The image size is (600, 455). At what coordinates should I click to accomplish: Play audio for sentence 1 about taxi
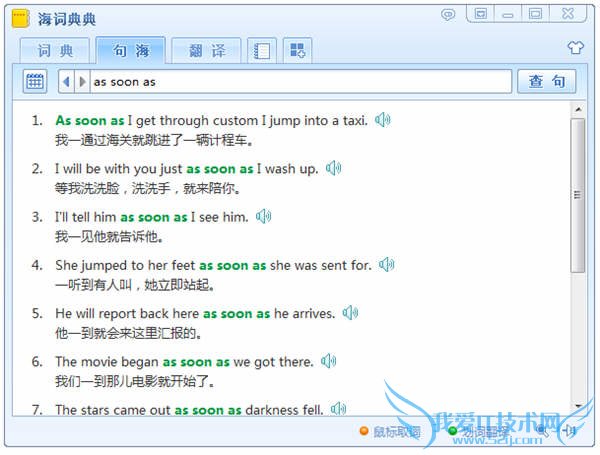pos(382,120)
